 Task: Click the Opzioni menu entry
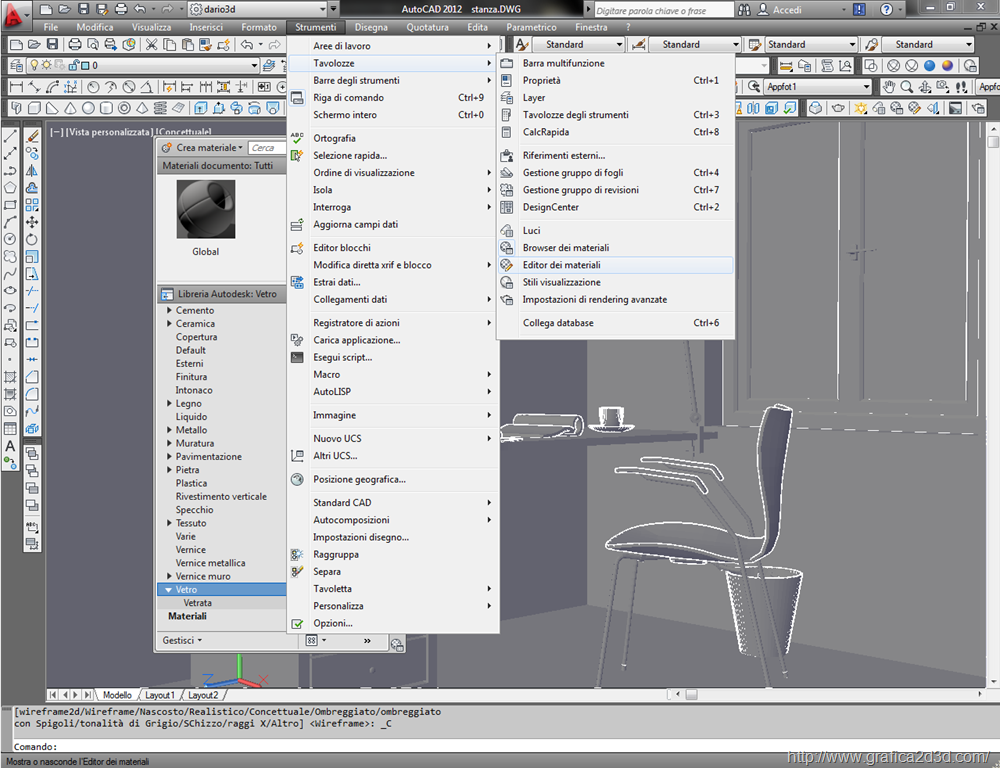coord(332,623)
